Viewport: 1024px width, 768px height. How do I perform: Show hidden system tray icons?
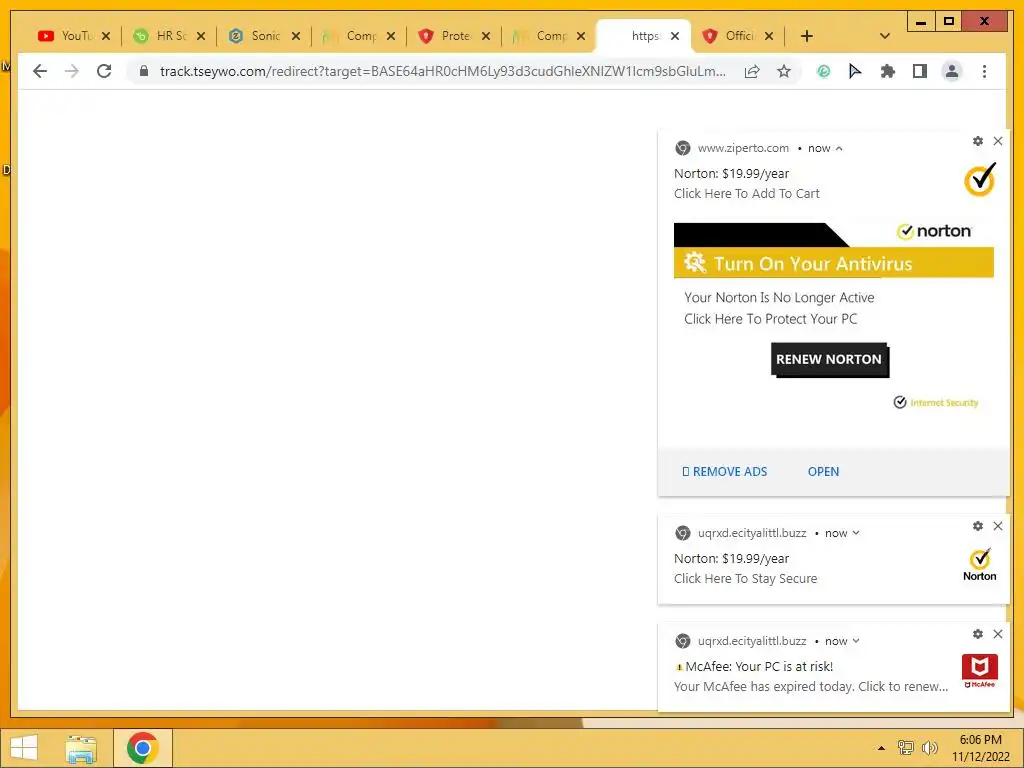(881, 748)
